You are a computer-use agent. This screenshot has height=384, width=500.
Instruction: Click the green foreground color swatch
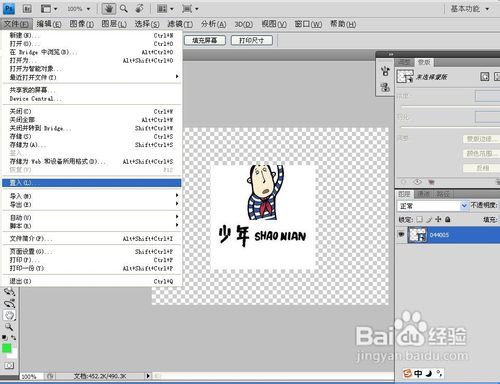coord(6,348)
